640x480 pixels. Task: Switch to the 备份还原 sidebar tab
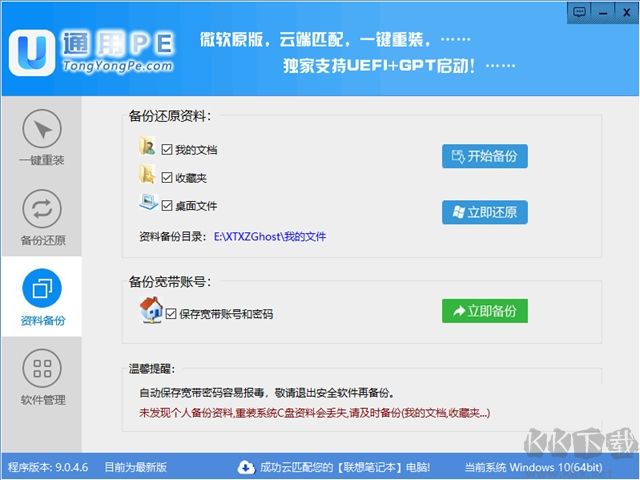tap(42, 218)
